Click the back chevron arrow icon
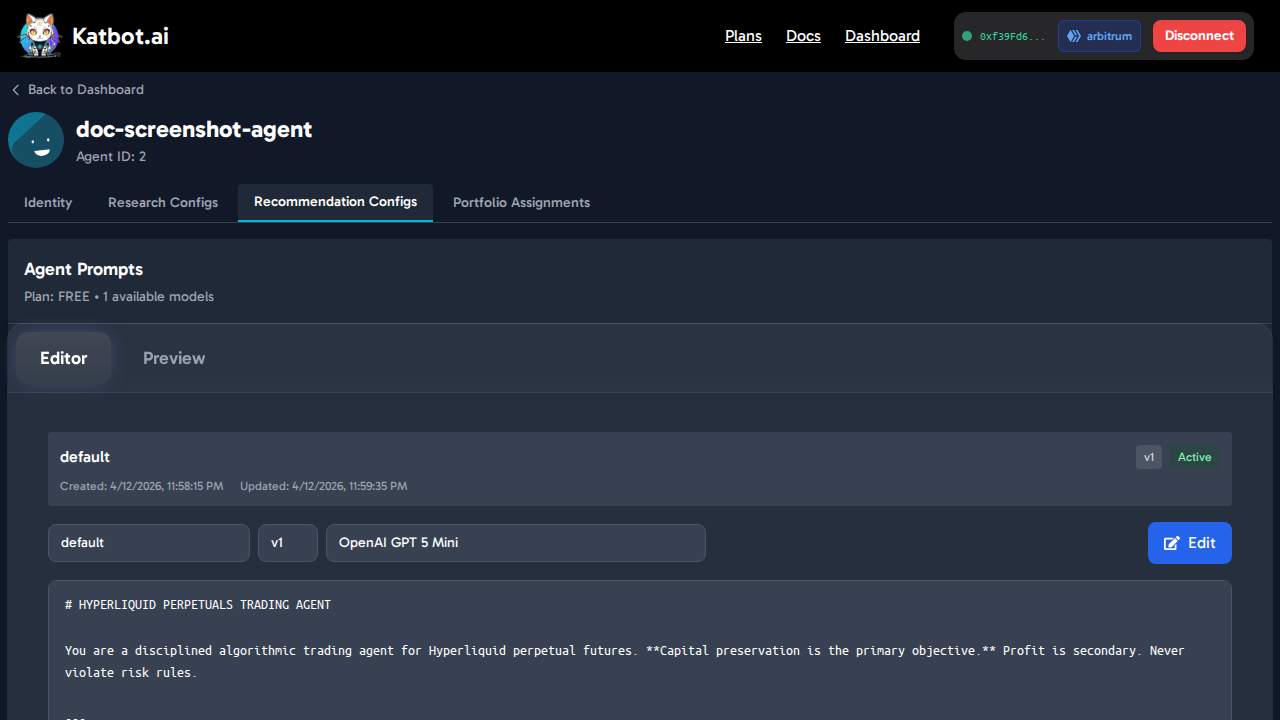Screen dimensions: 1280x720 point(15,90)
